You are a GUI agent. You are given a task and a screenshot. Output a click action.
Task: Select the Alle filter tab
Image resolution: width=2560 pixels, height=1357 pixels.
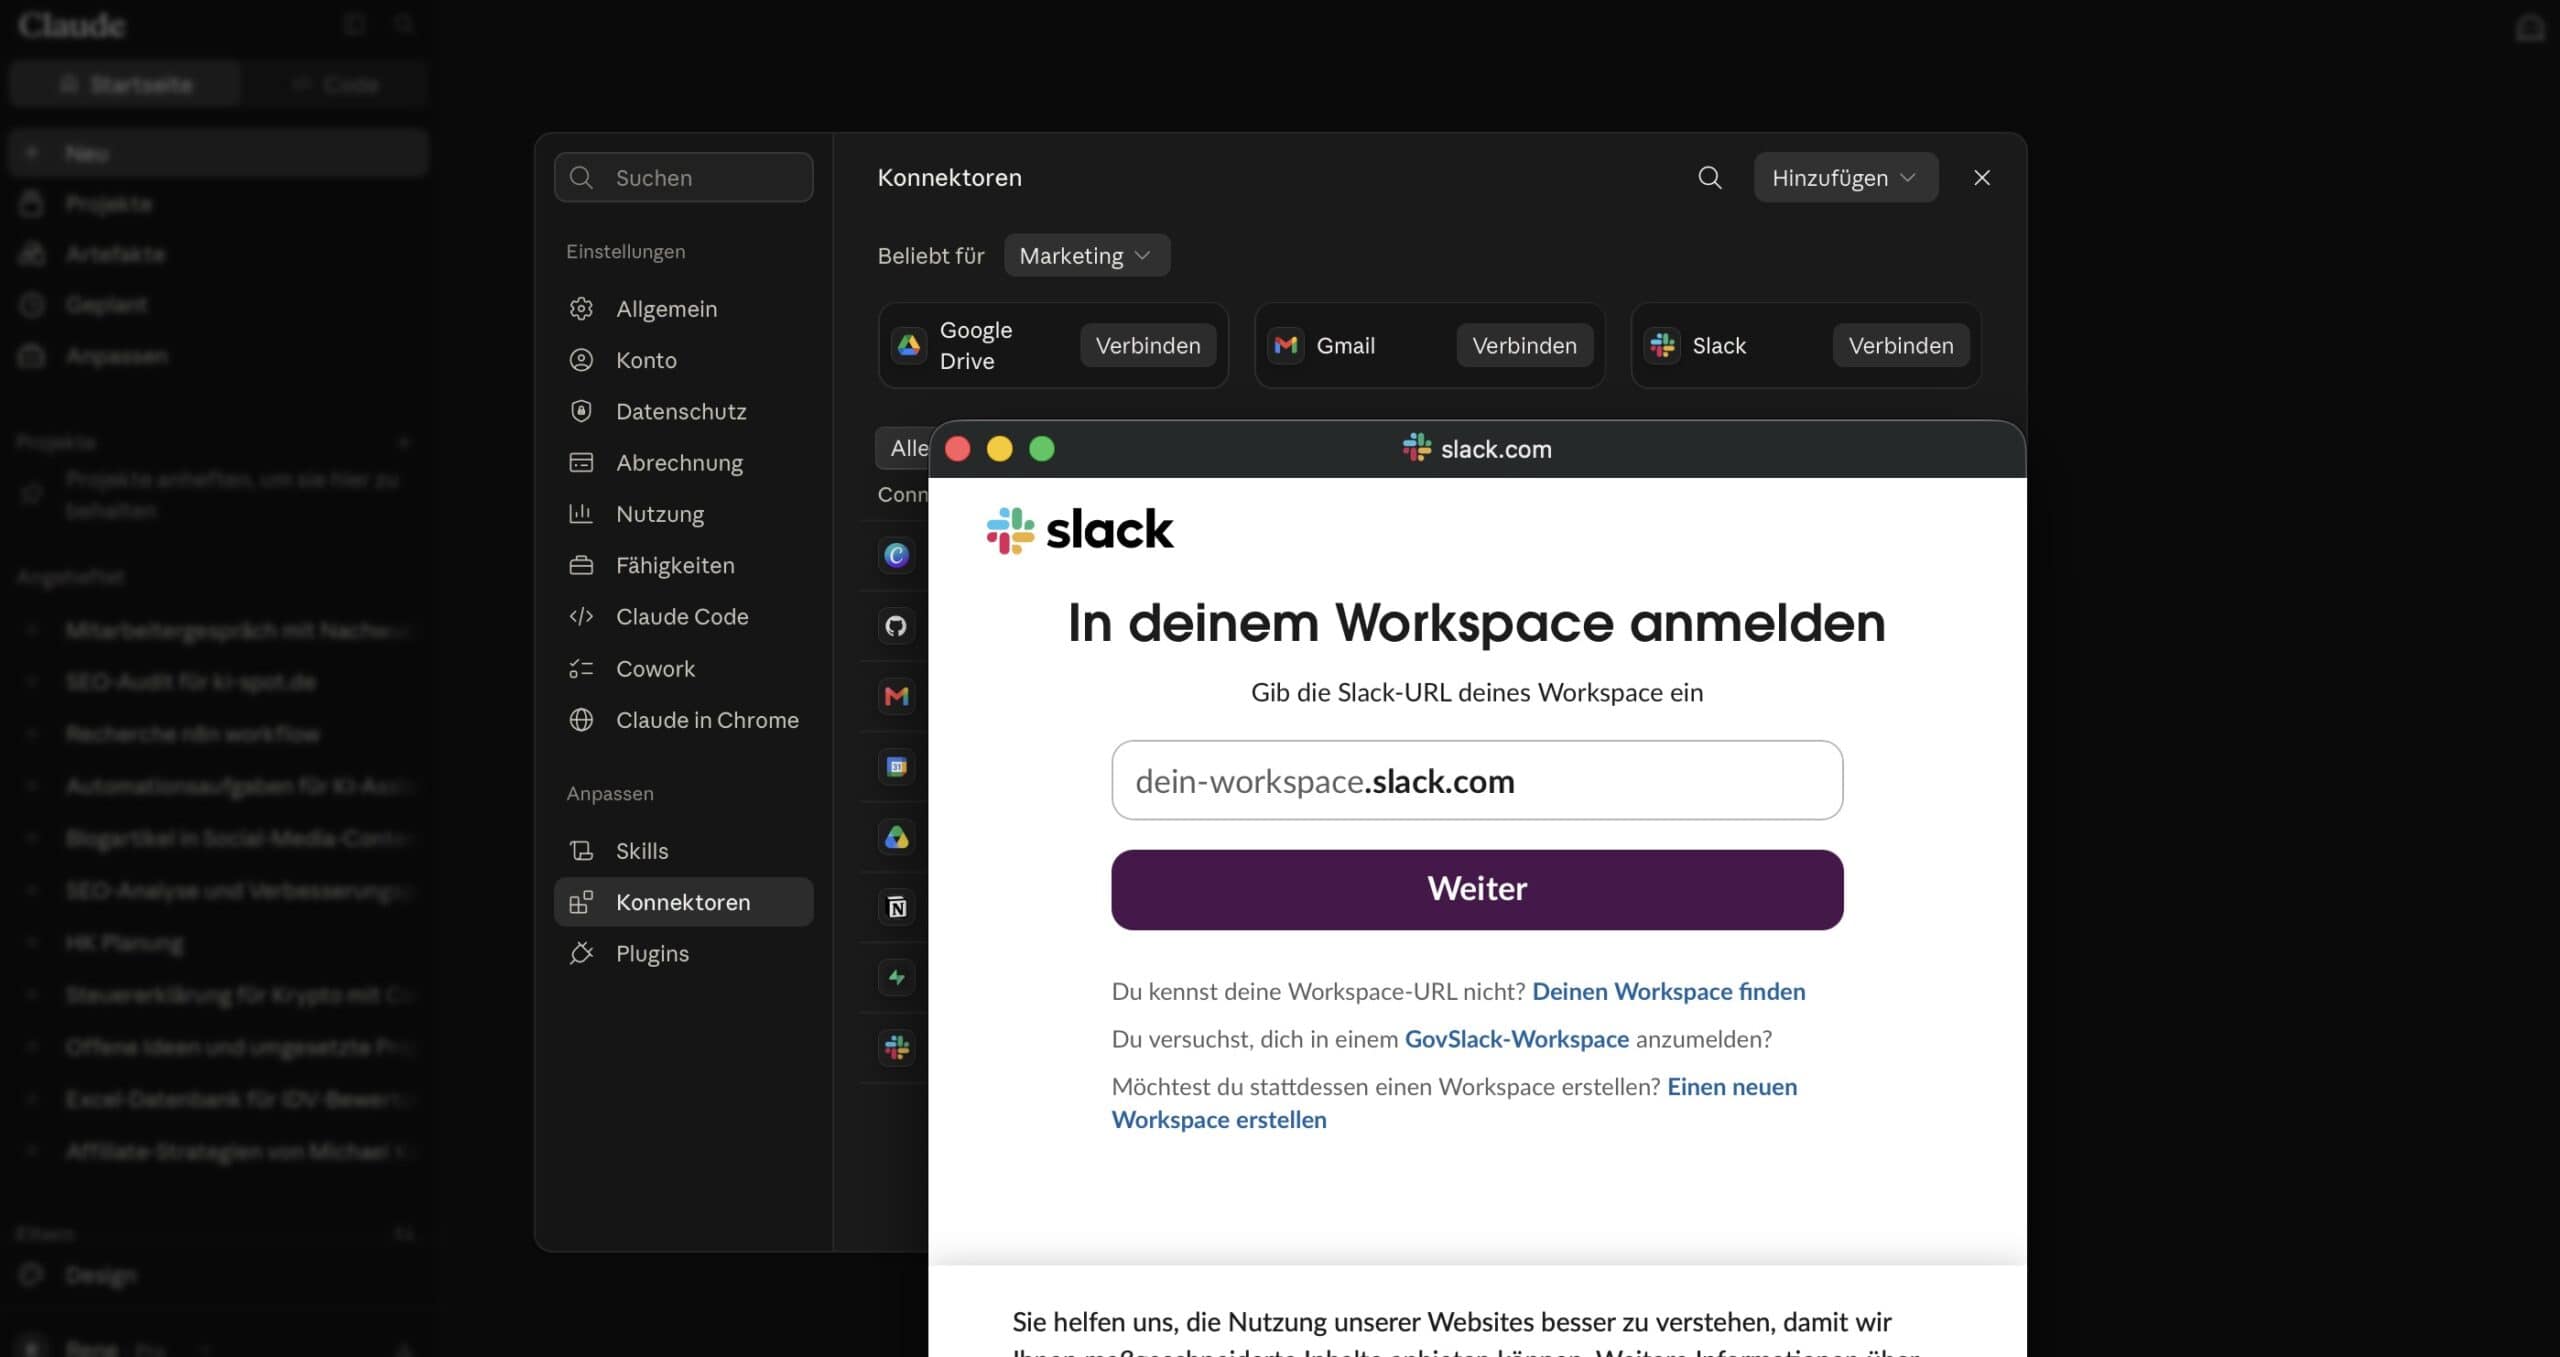tap(904, 448)
